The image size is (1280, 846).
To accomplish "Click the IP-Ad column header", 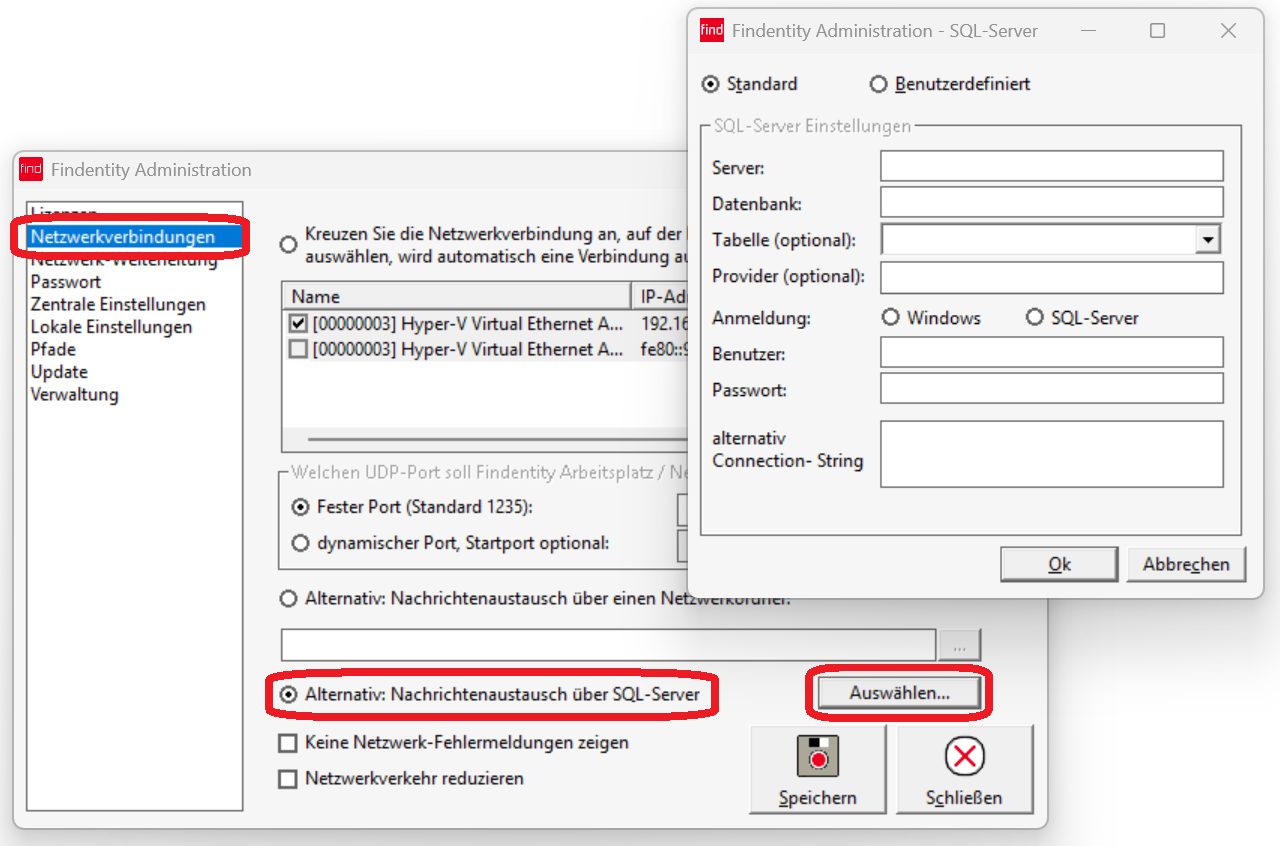I will click(x=660, y=297).
